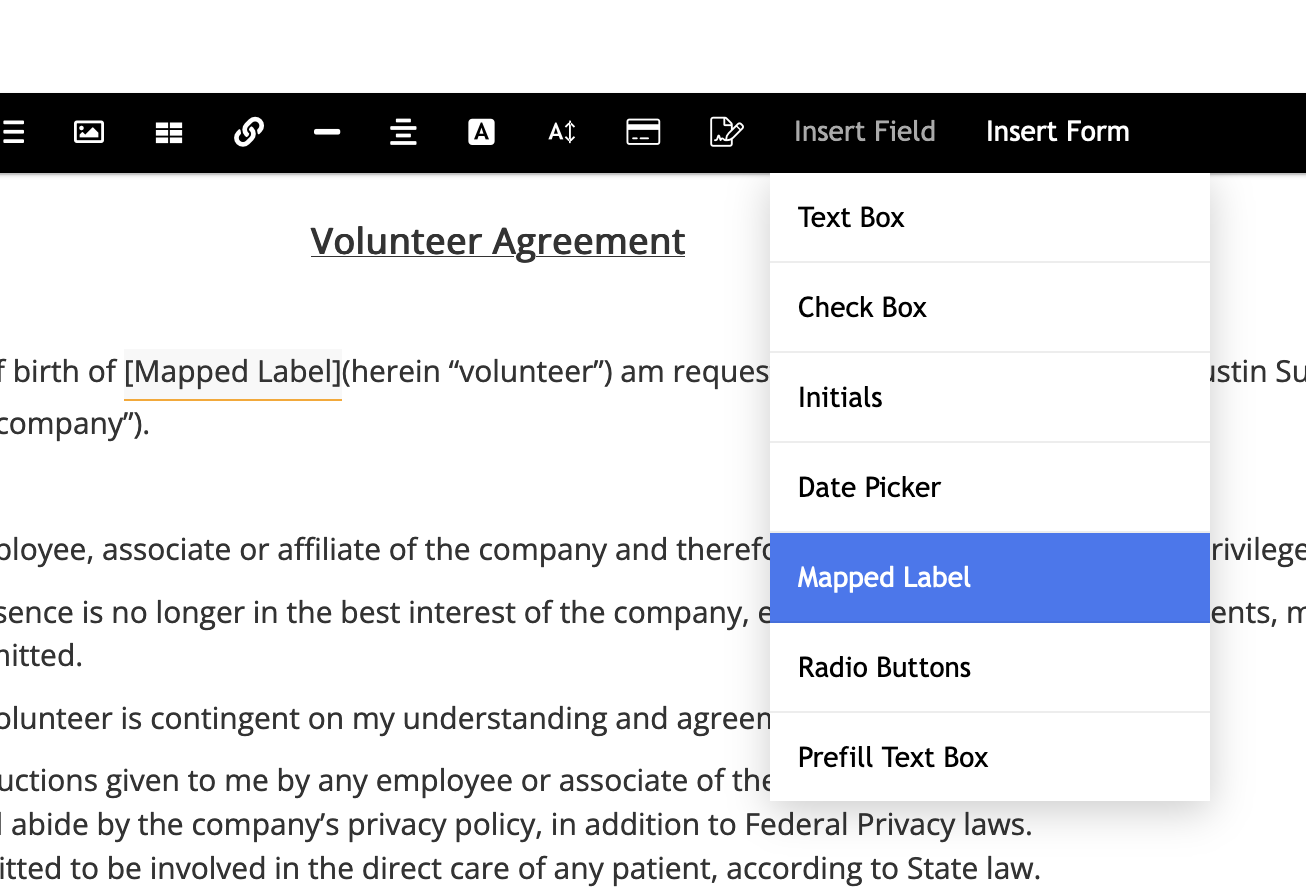The height and width of the screenshot is (896, 1306).
Task: Open the Insert Form menu
Action: (1057, 132)
